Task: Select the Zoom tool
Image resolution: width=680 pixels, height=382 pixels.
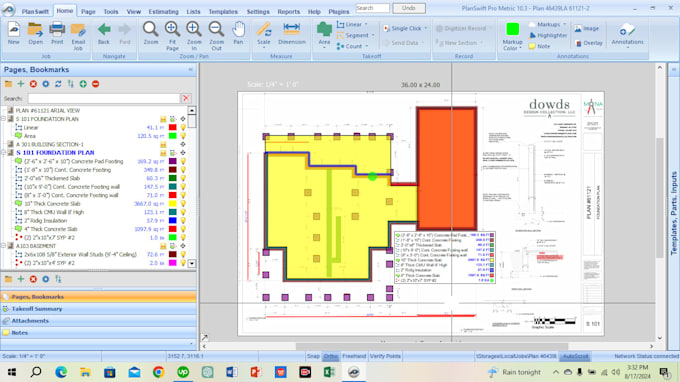Action: pyautogui.click(x=150, y=33)
